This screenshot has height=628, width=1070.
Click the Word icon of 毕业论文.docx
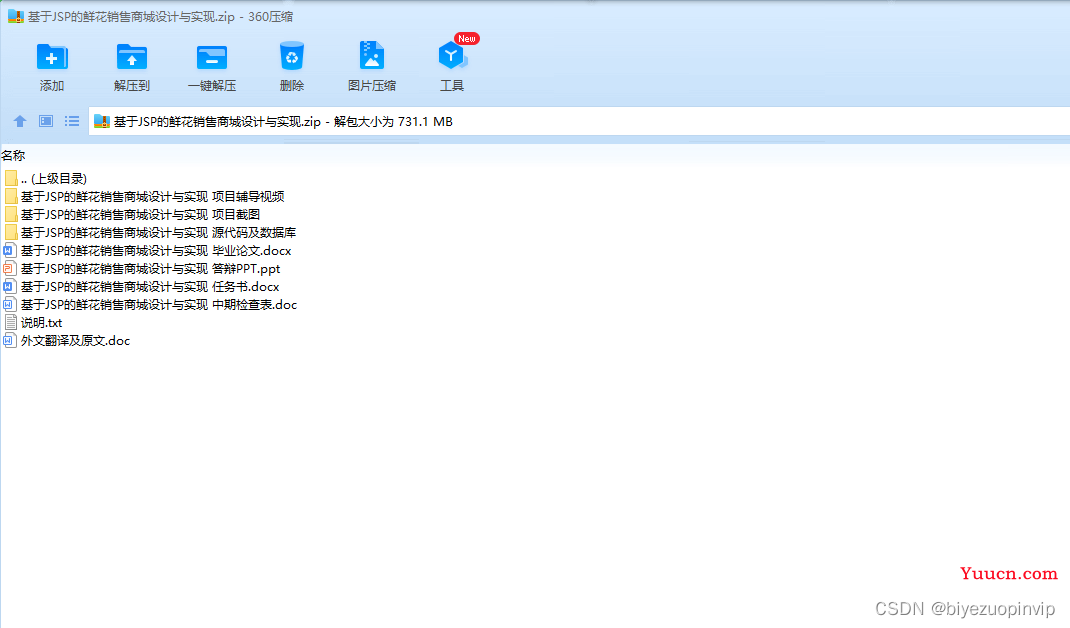coord(10,251)
